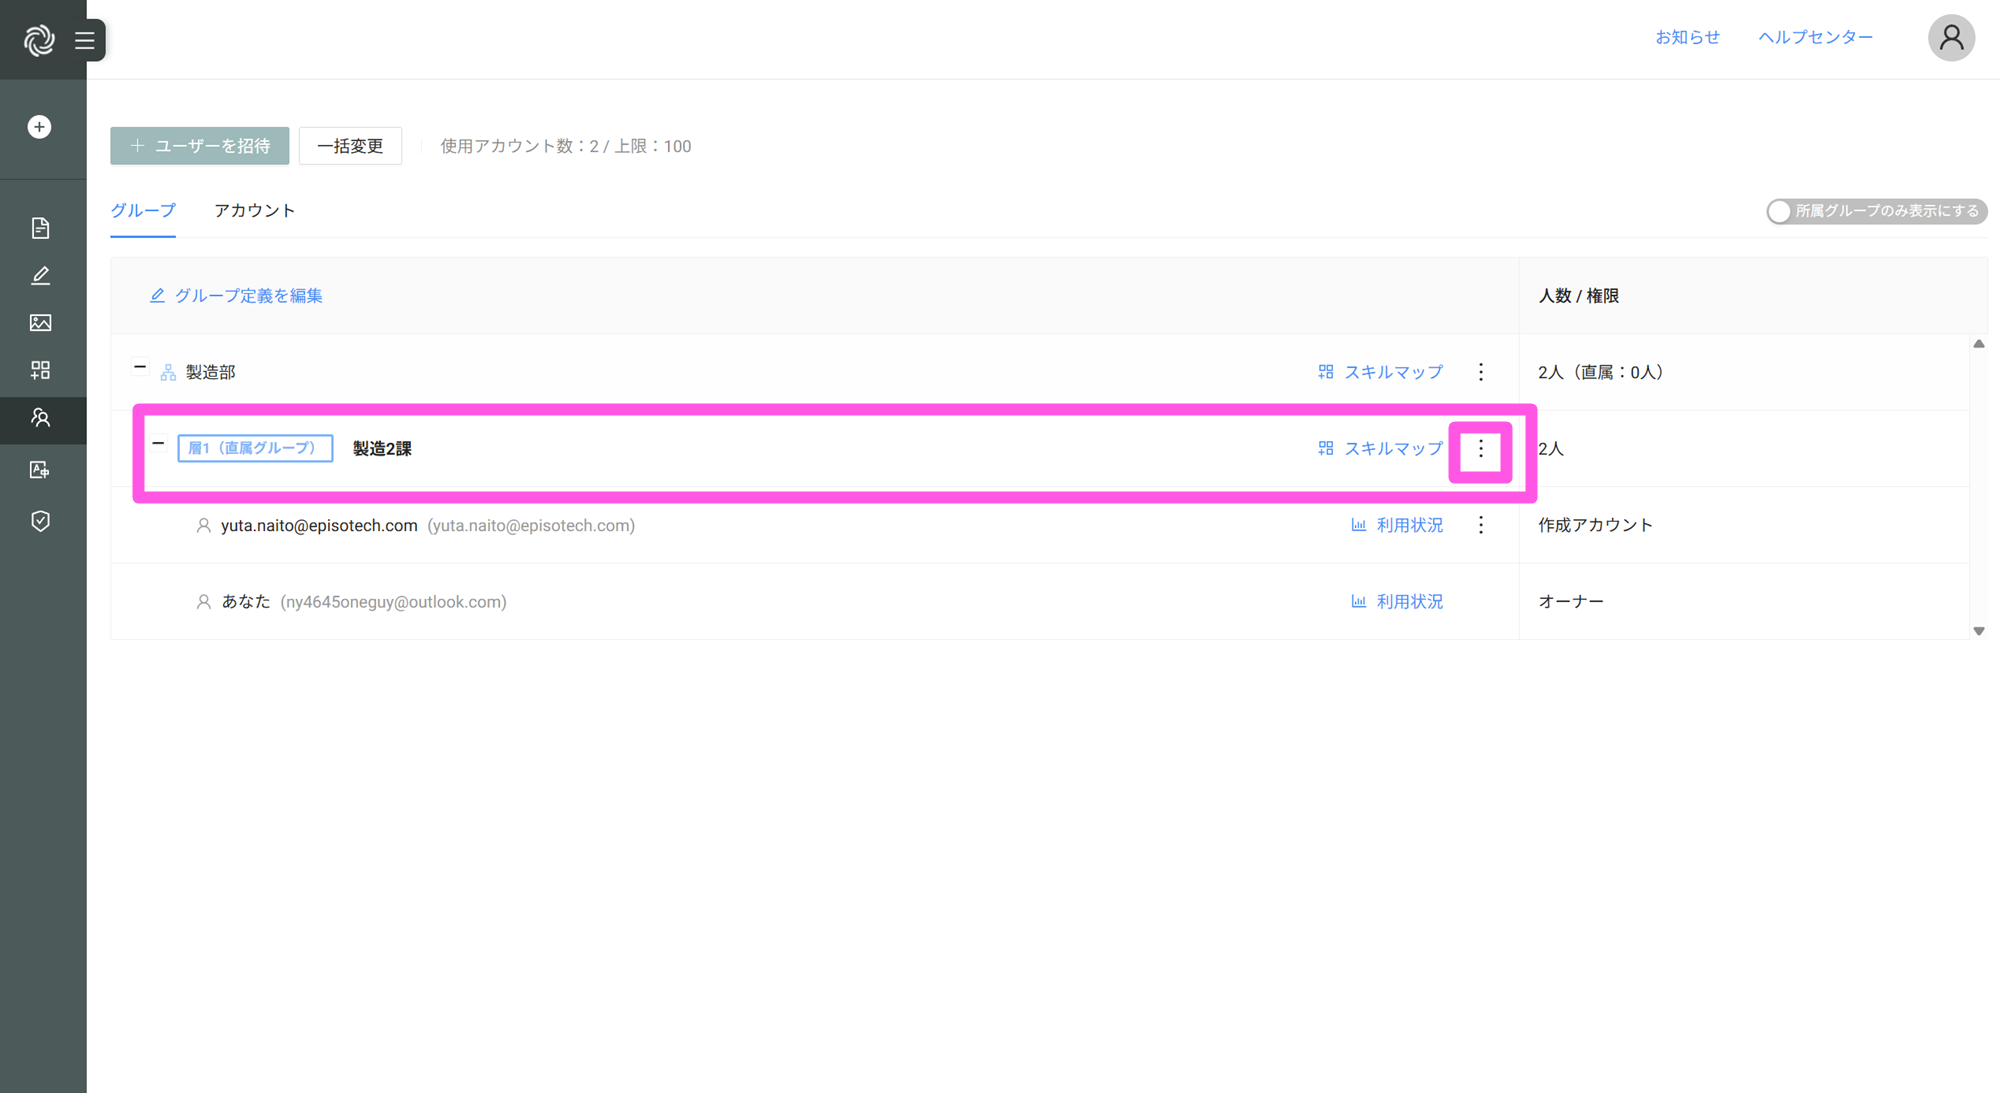This screenshot has height=1093, width=2000.
Task: Click the scrollbar down arrow in list
Action: coord(1978,631)
